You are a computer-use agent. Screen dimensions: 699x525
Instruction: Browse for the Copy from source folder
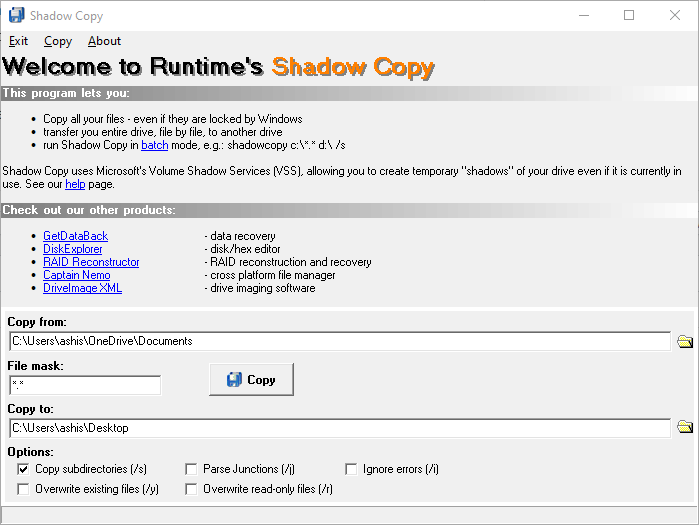[685, 341]
